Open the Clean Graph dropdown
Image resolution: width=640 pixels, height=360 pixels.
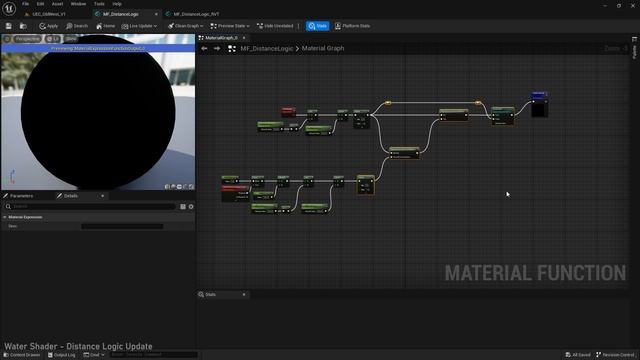click(x=186, y=26)
